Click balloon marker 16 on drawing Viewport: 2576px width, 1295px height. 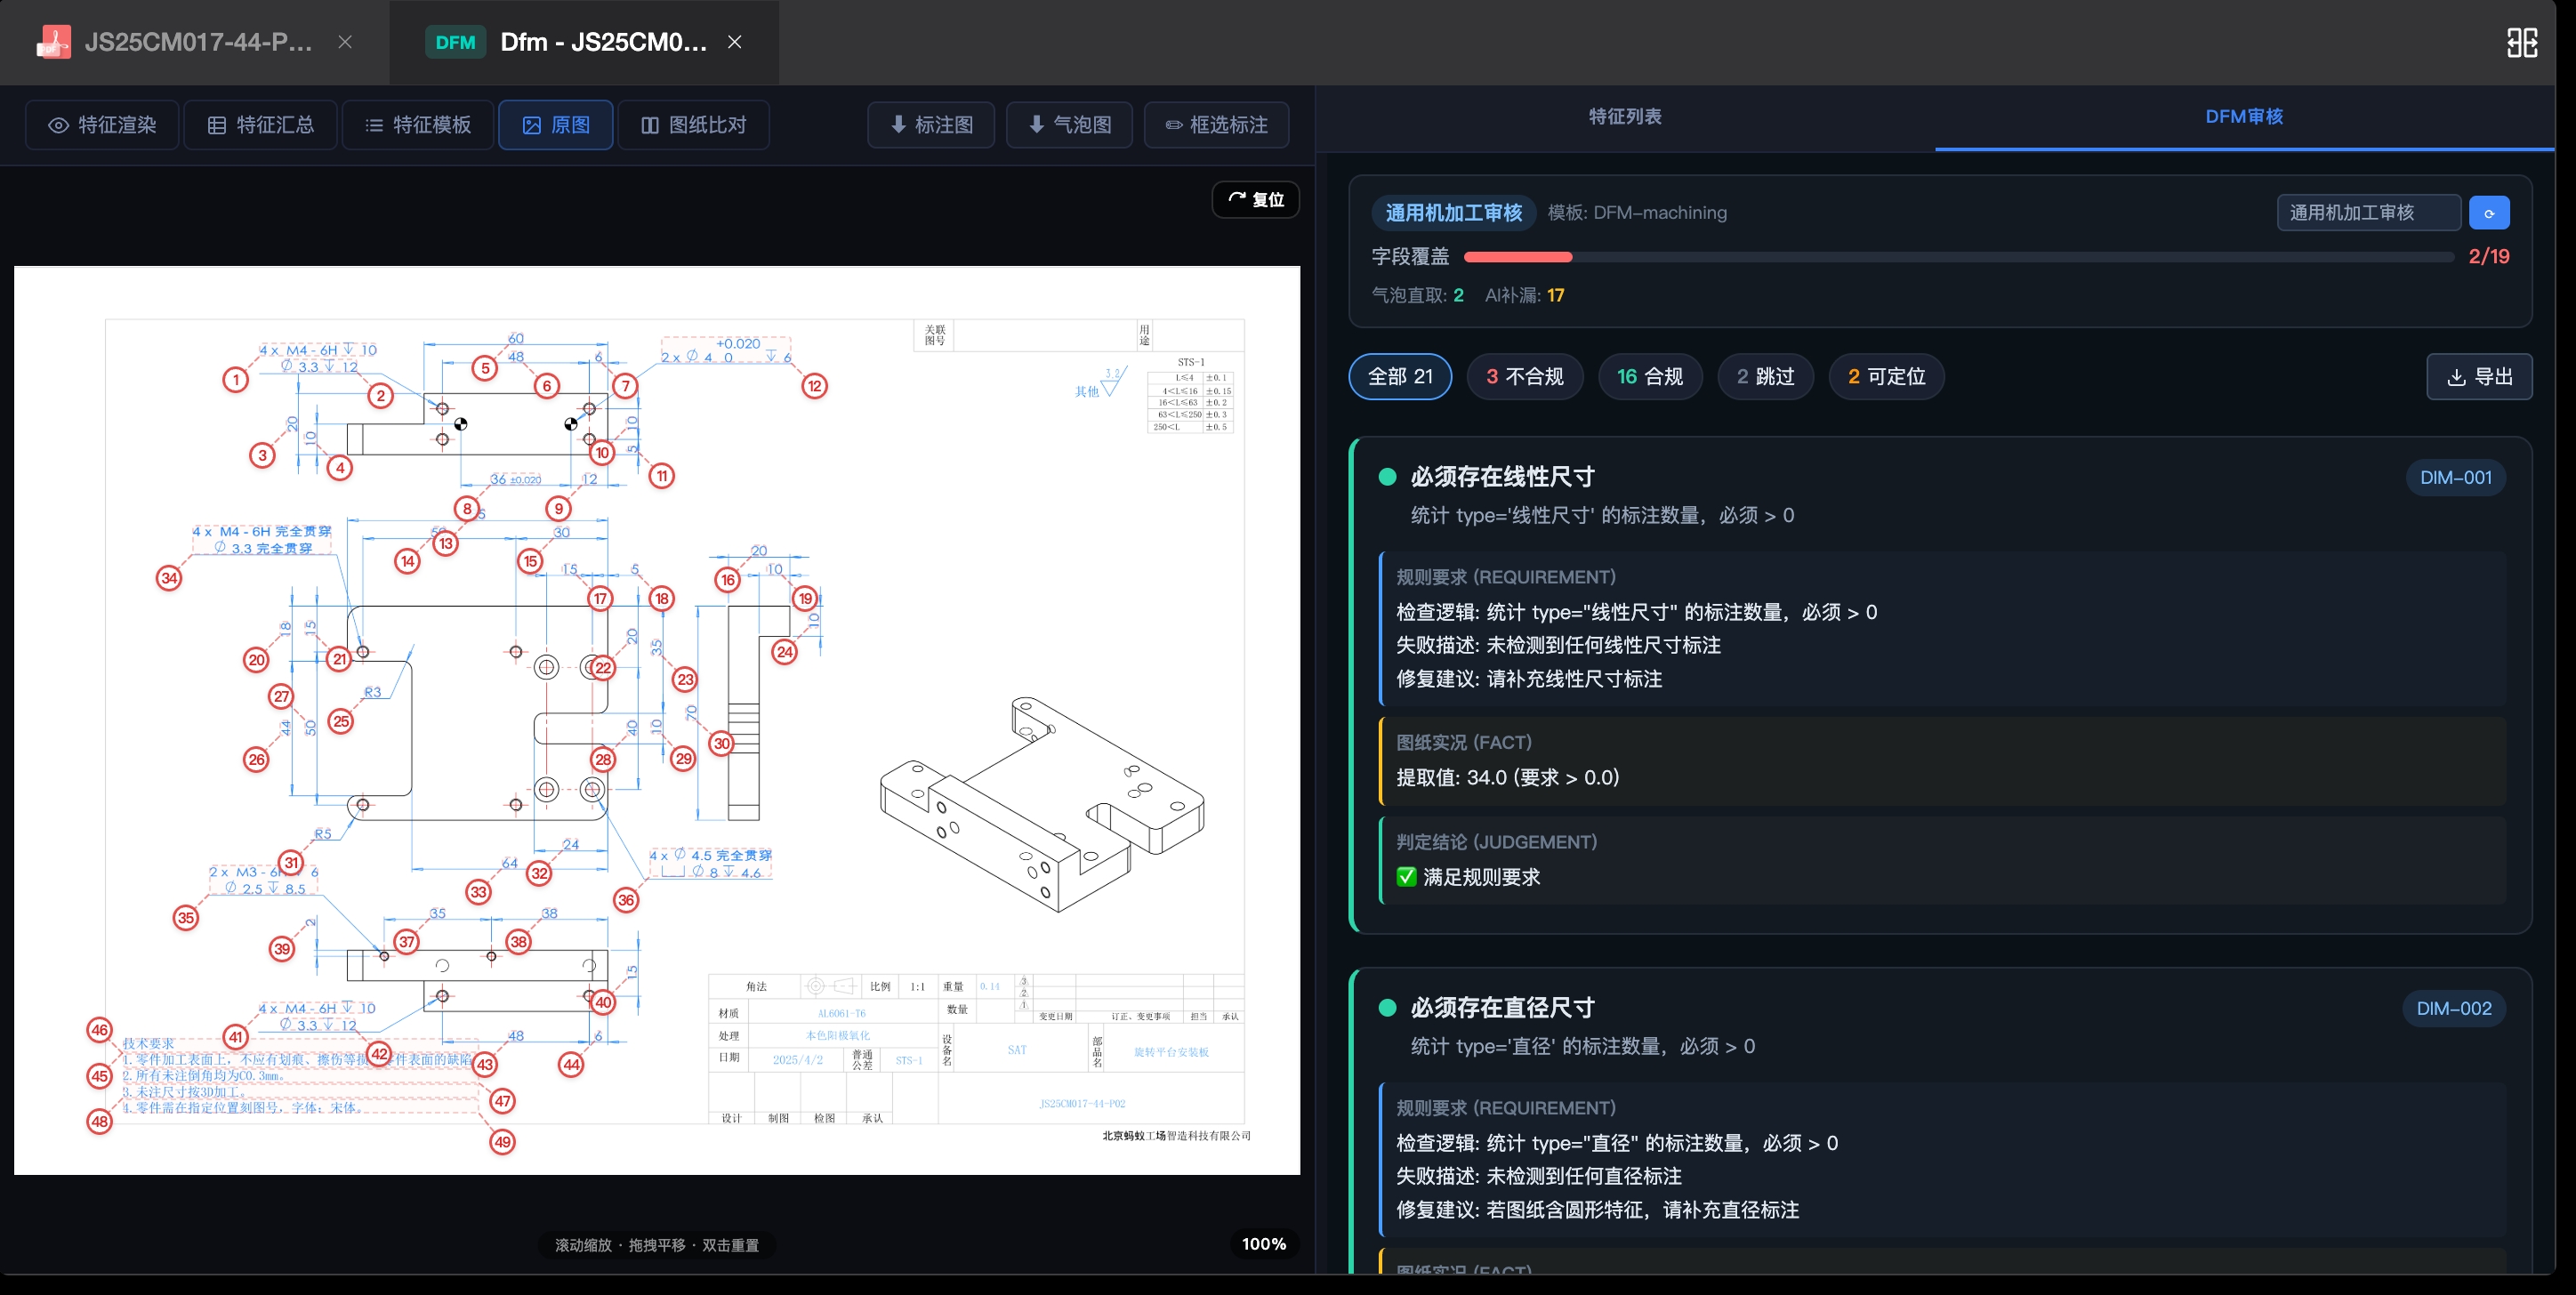pos(728,580)
